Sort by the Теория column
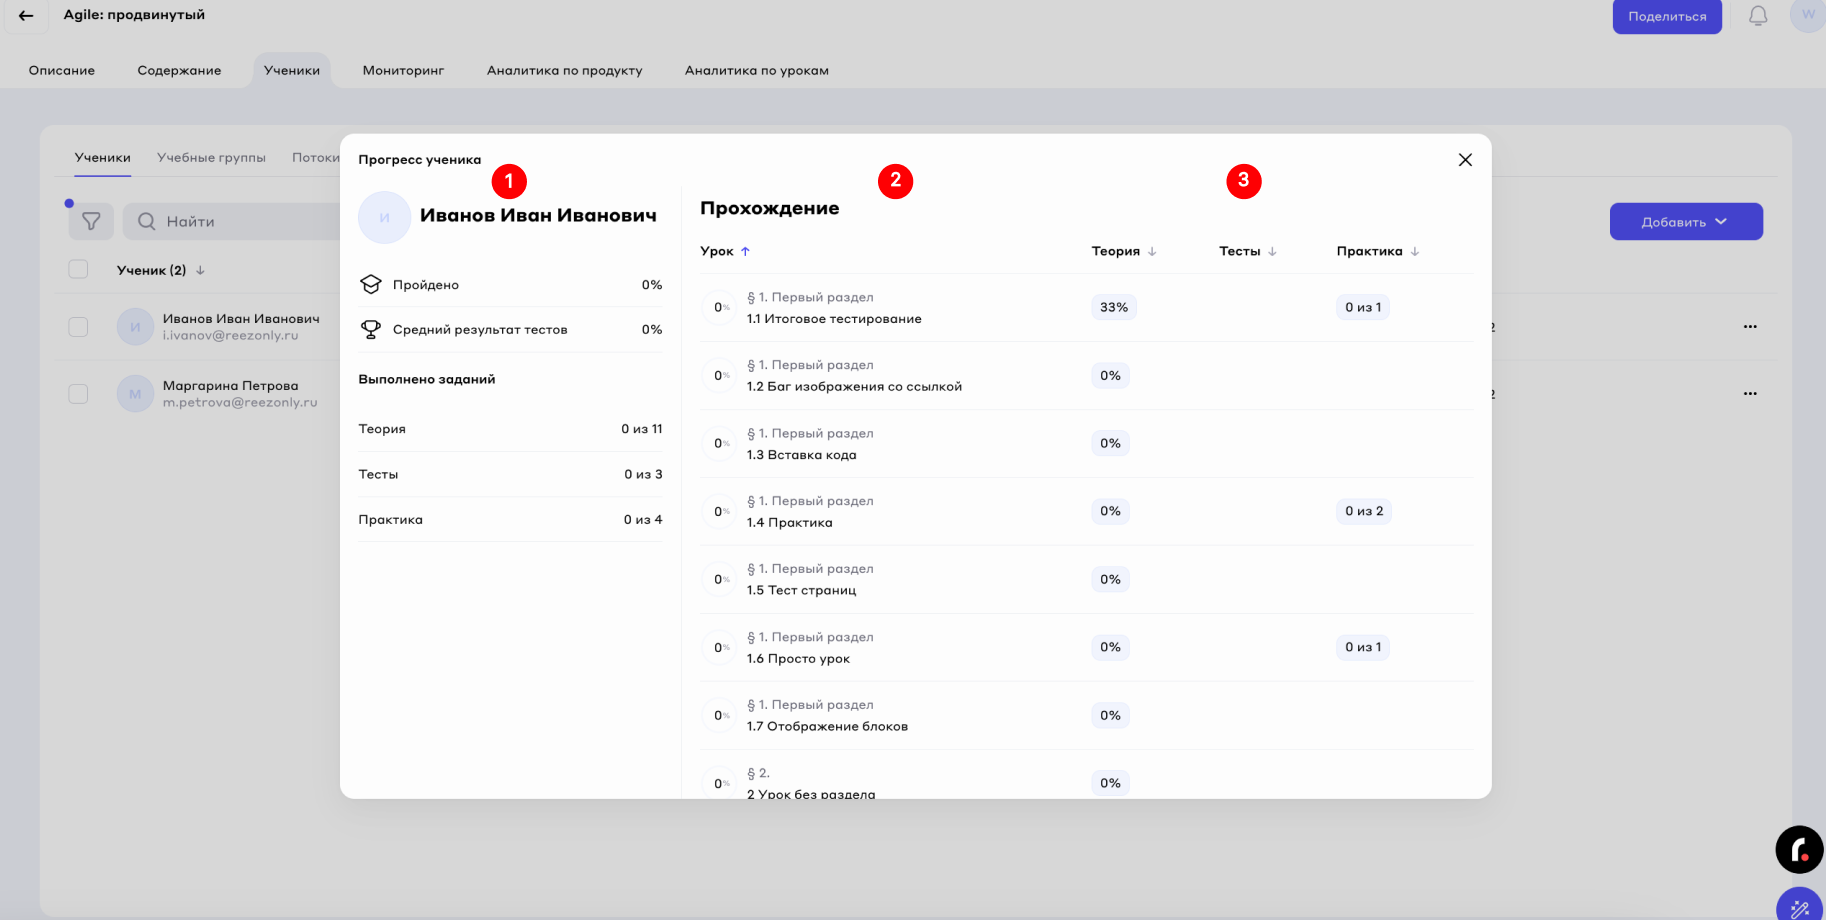 coord(1123,251)
